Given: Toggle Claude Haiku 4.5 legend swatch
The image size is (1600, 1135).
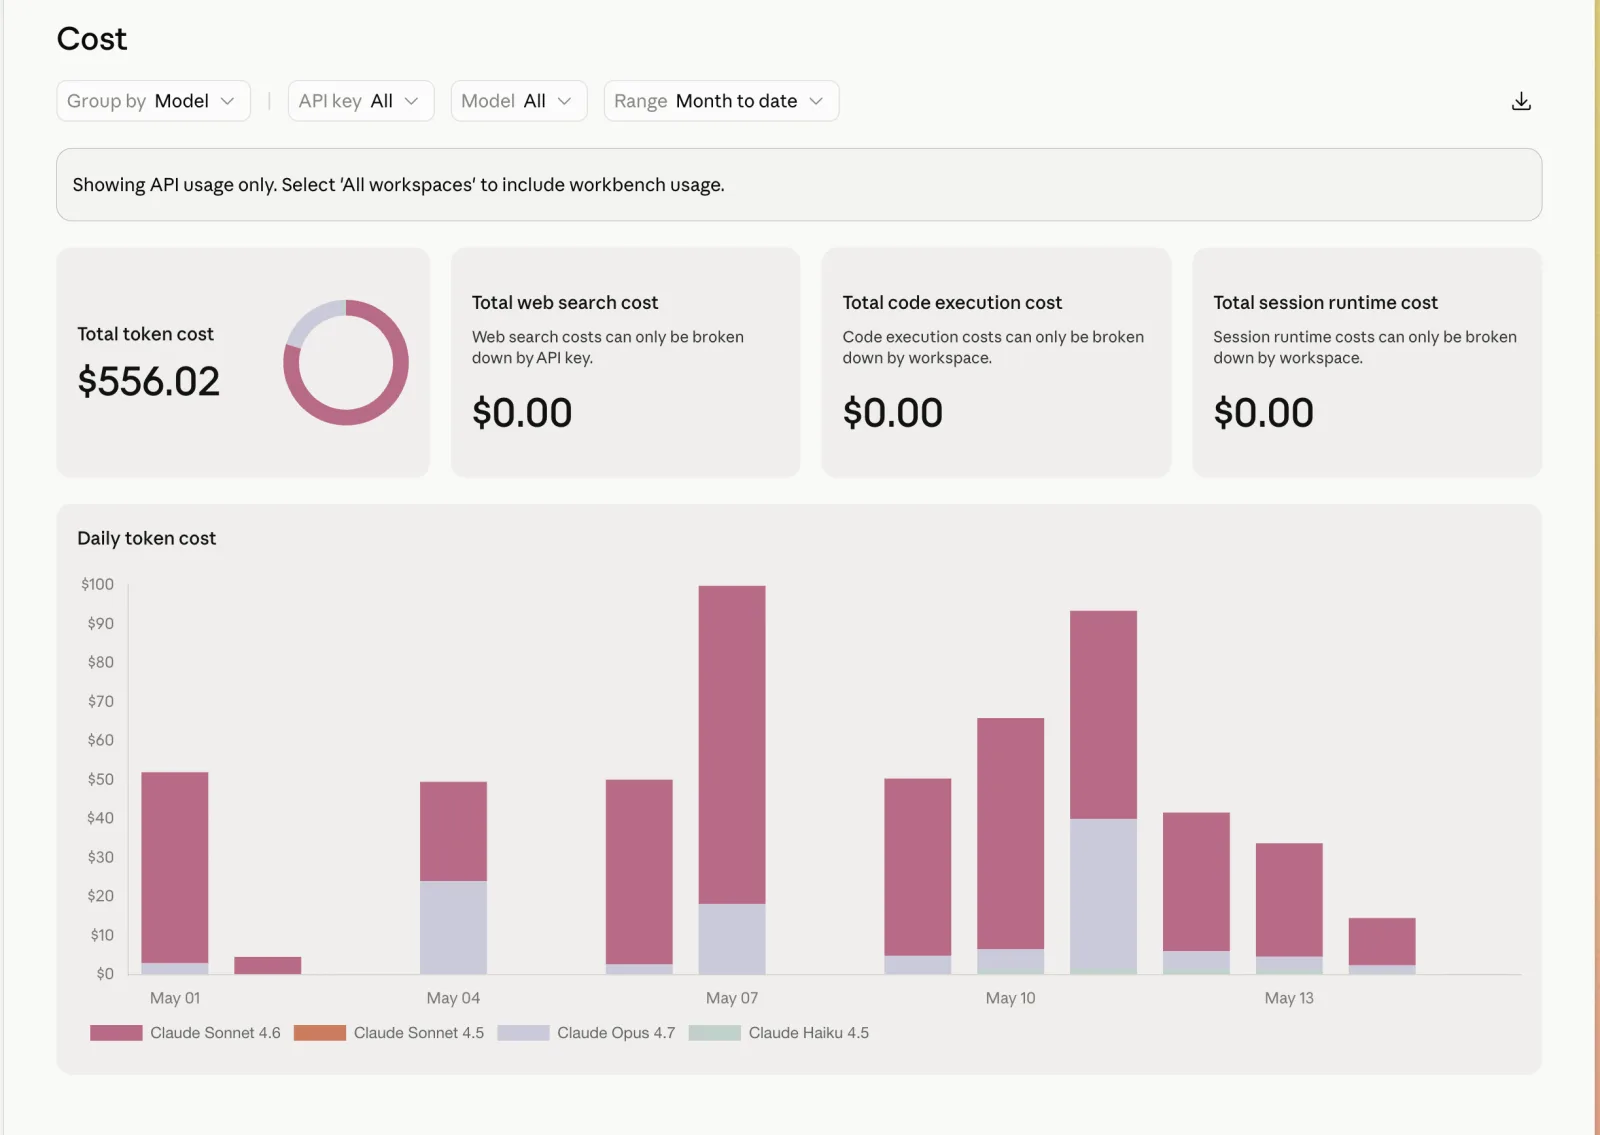Looking at the screenshot, I should pyautogui.click(x=715, y=1033).
